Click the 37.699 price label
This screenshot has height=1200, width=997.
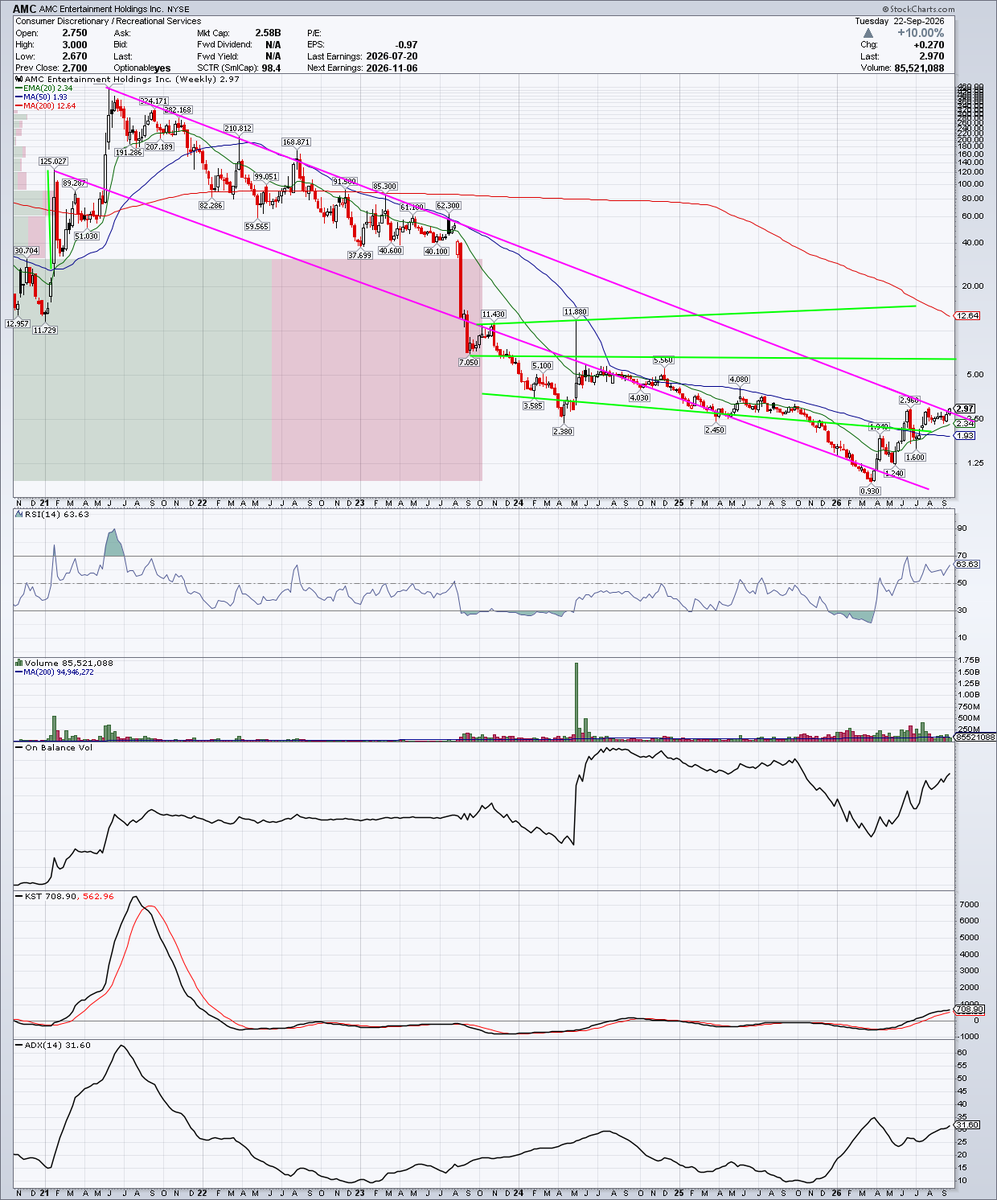point(359,255)
